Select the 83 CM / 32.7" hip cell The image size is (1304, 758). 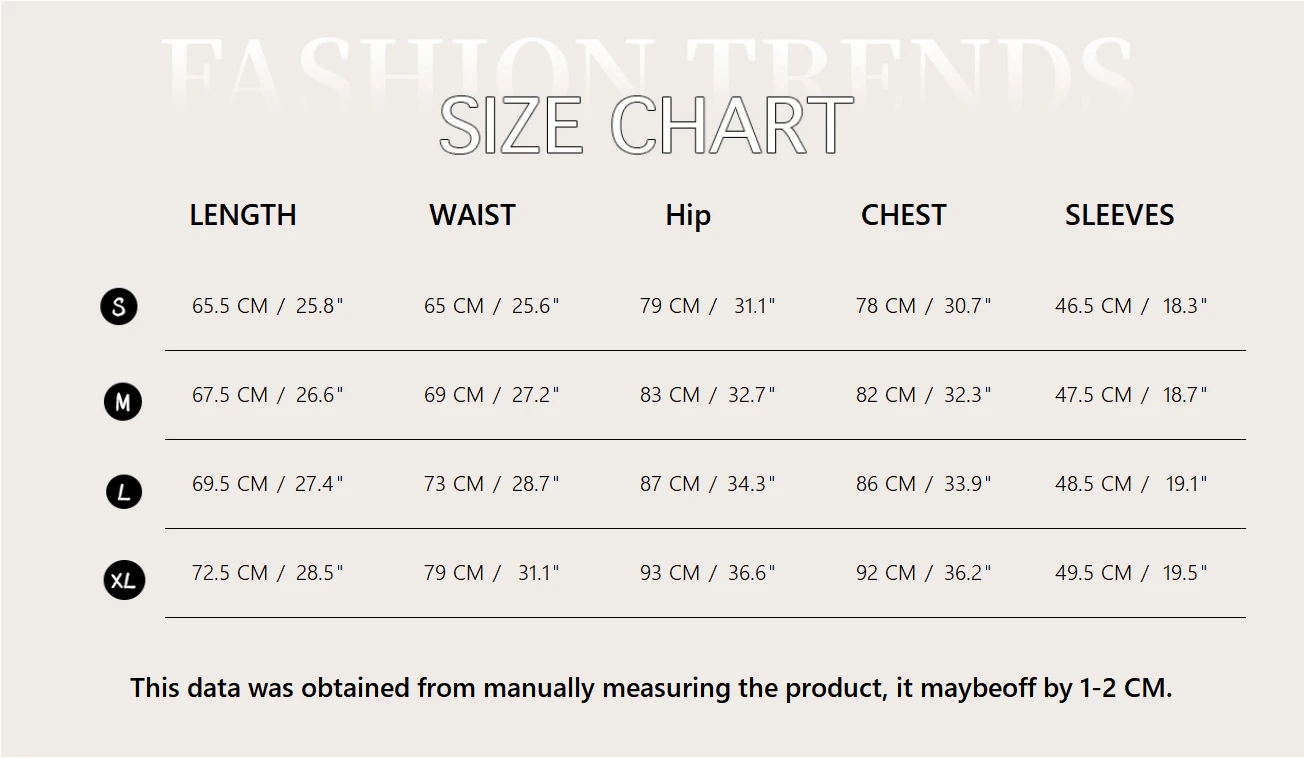point(707,395)
